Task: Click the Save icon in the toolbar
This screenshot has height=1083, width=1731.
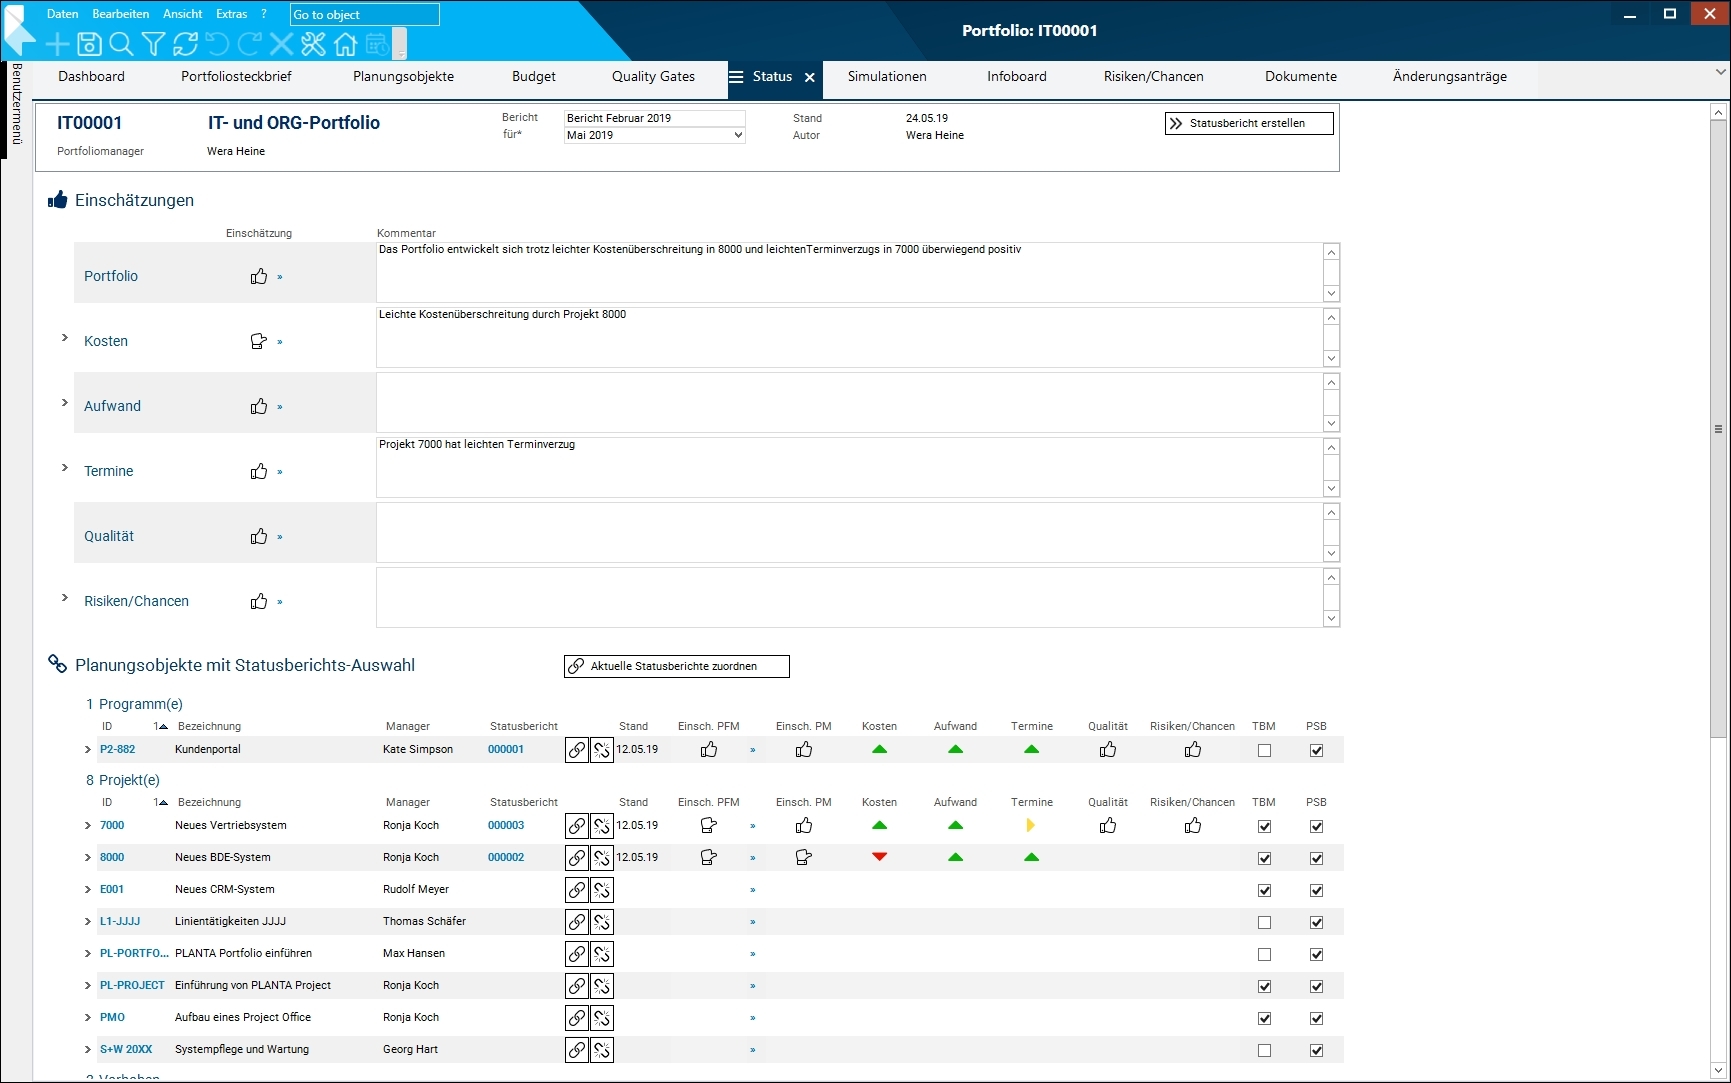Action: tap(89, 44)
